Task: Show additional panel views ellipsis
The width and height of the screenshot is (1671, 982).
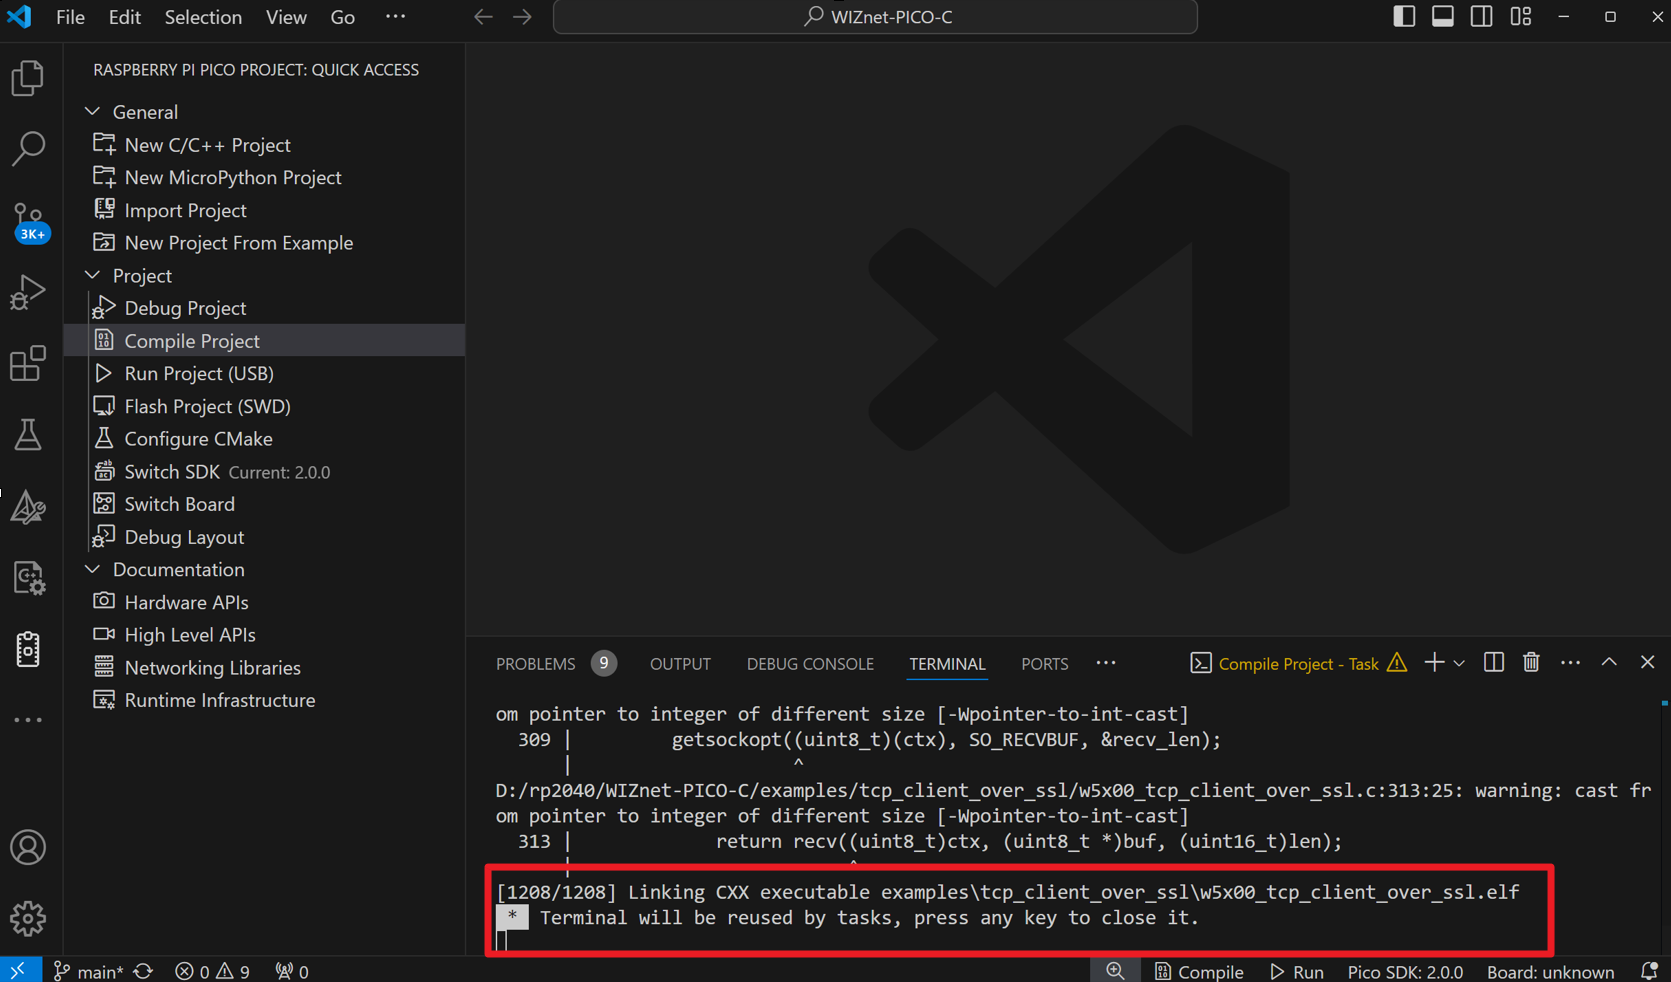Action: tap(1106, 663)
